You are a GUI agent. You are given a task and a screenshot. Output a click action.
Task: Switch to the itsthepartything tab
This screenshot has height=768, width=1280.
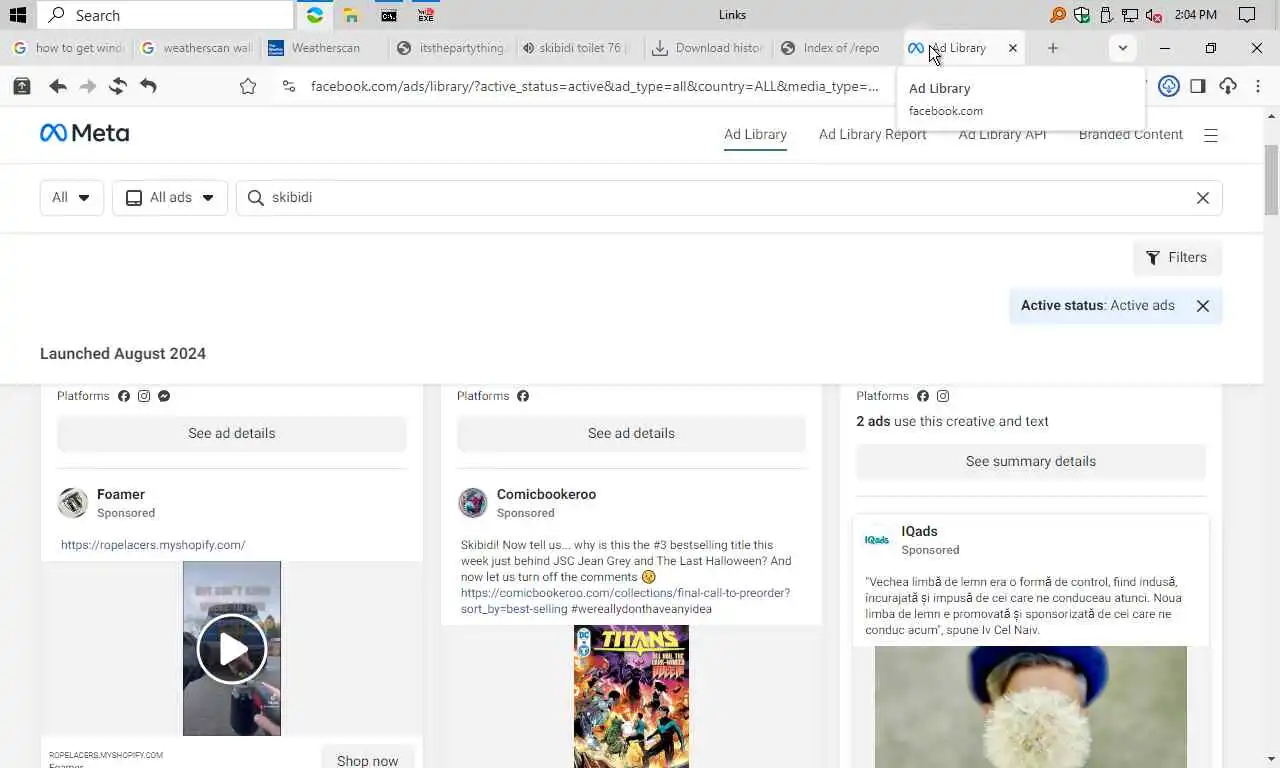pyautogui.click(x=452, y=48)
